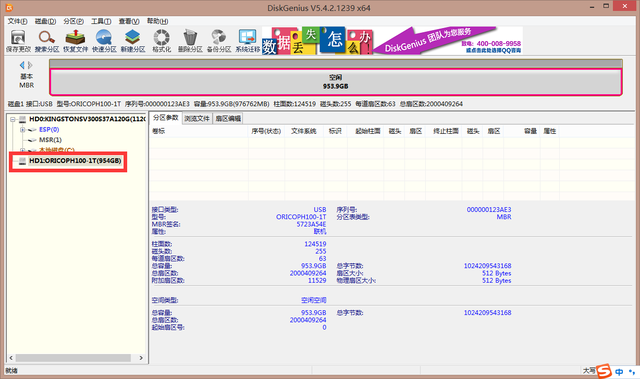Click the tree panel horizontal scrollbar thumb
The width and height of the screenshot is (640, 379).
point(73,358)
